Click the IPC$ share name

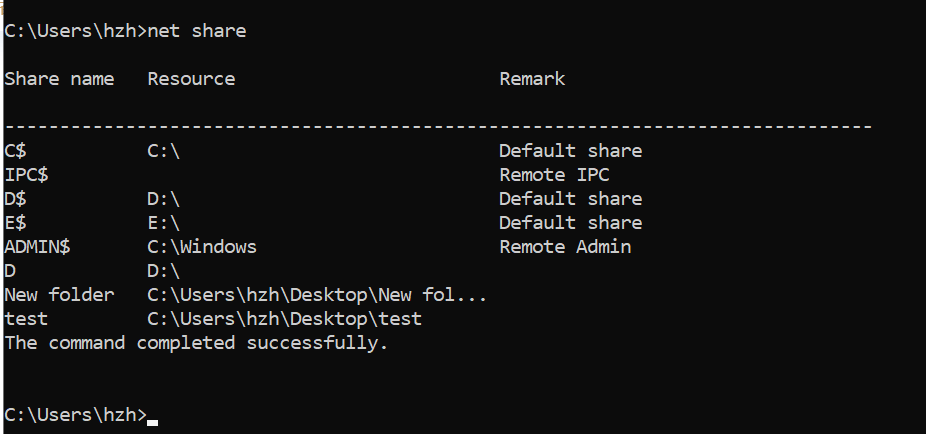(x=26, y=175)
